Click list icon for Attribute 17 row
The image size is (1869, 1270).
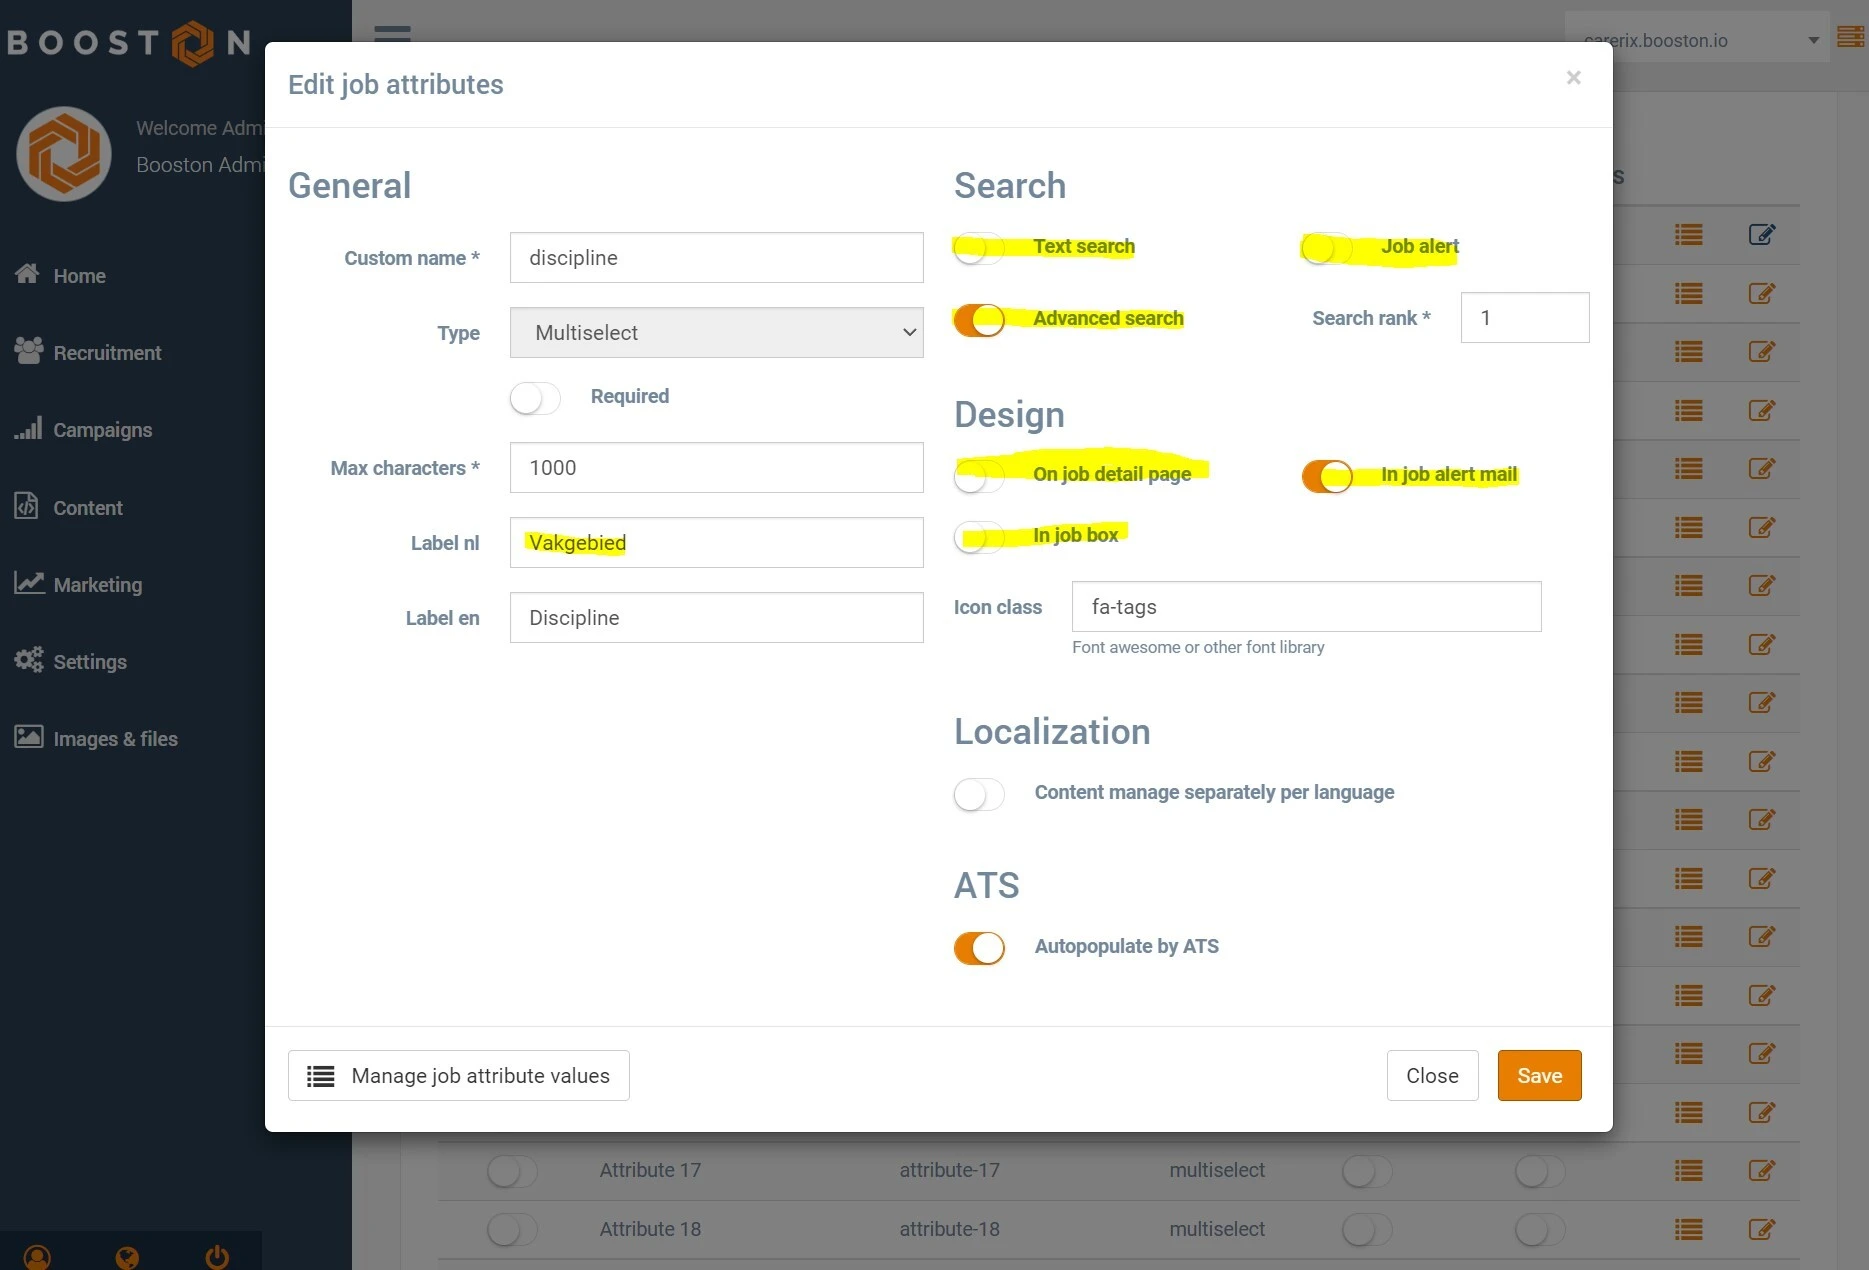[1688, 1170]
